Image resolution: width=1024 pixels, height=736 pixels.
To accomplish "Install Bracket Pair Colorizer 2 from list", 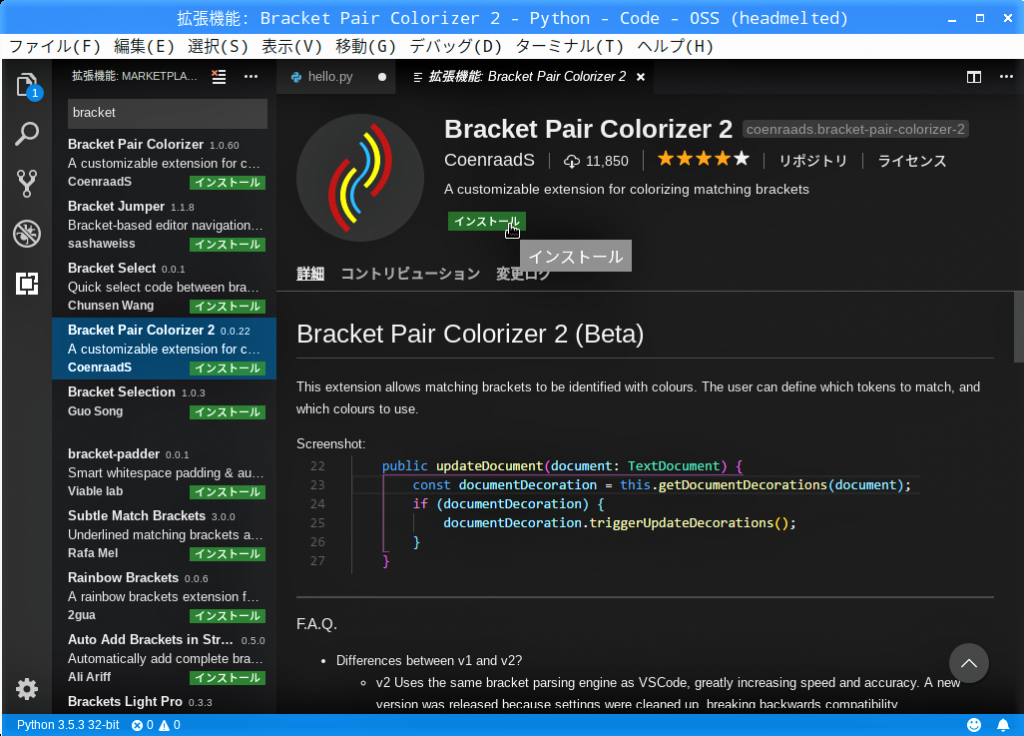I will coord(227,368).
